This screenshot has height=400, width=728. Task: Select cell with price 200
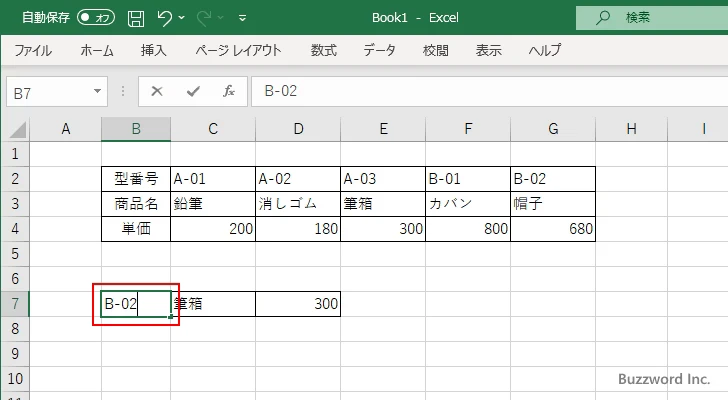click(x=213, y=229)
